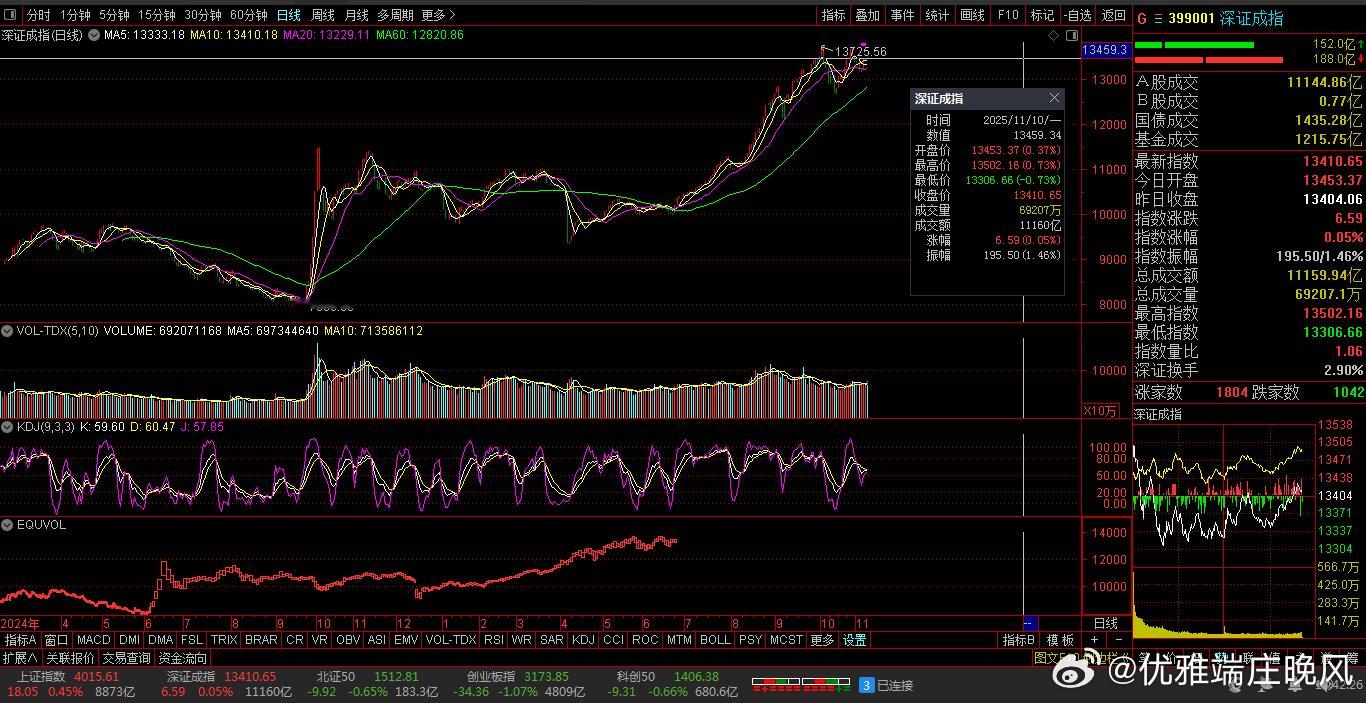The width and height of the screenshot is (1366, 703).
Task: Expand the 深证成指(日线) indicator dropdown arrow
Action: tap(93, 35)
